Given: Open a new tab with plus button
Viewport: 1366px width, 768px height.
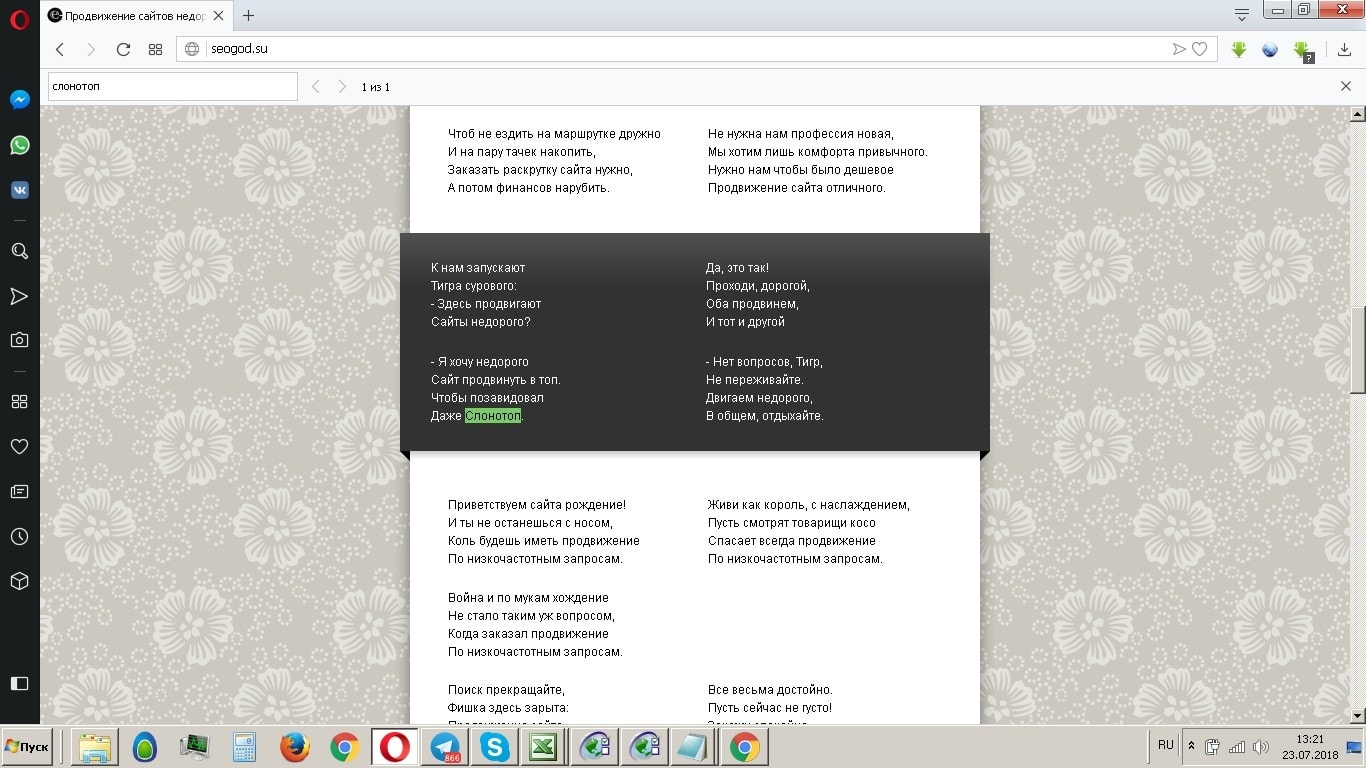Looking at the screenshot, I should pos(249,15).
